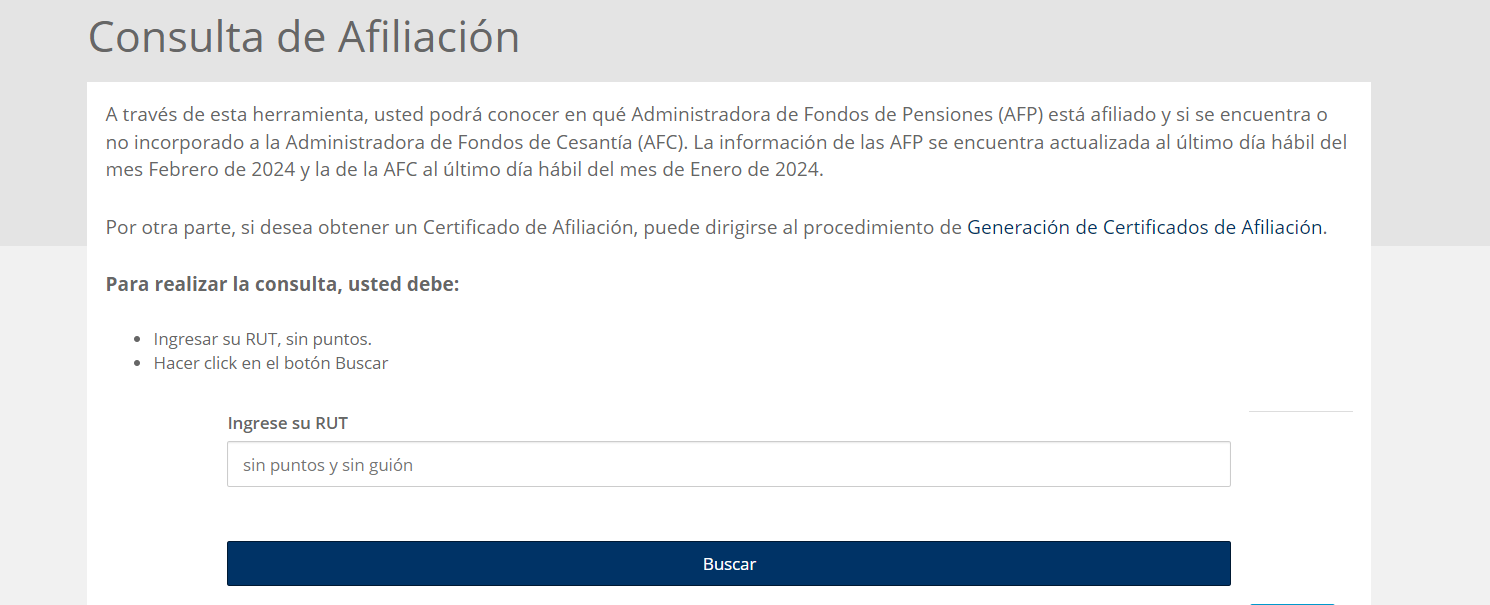
Task: Click the bold 'Para realizar la consulta' subheading
Action: click(x=282, y=284)
